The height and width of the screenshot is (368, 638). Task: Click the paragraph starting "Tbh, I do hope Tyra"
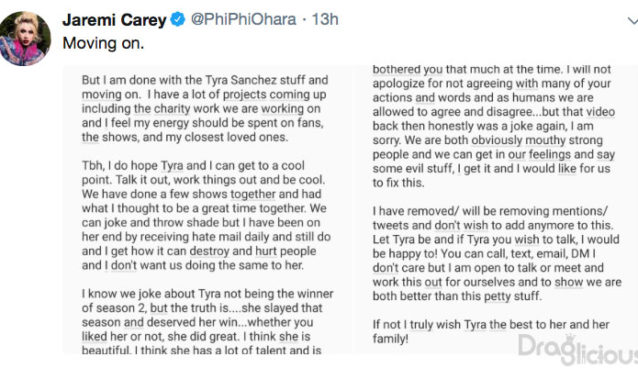click(205, 215)
